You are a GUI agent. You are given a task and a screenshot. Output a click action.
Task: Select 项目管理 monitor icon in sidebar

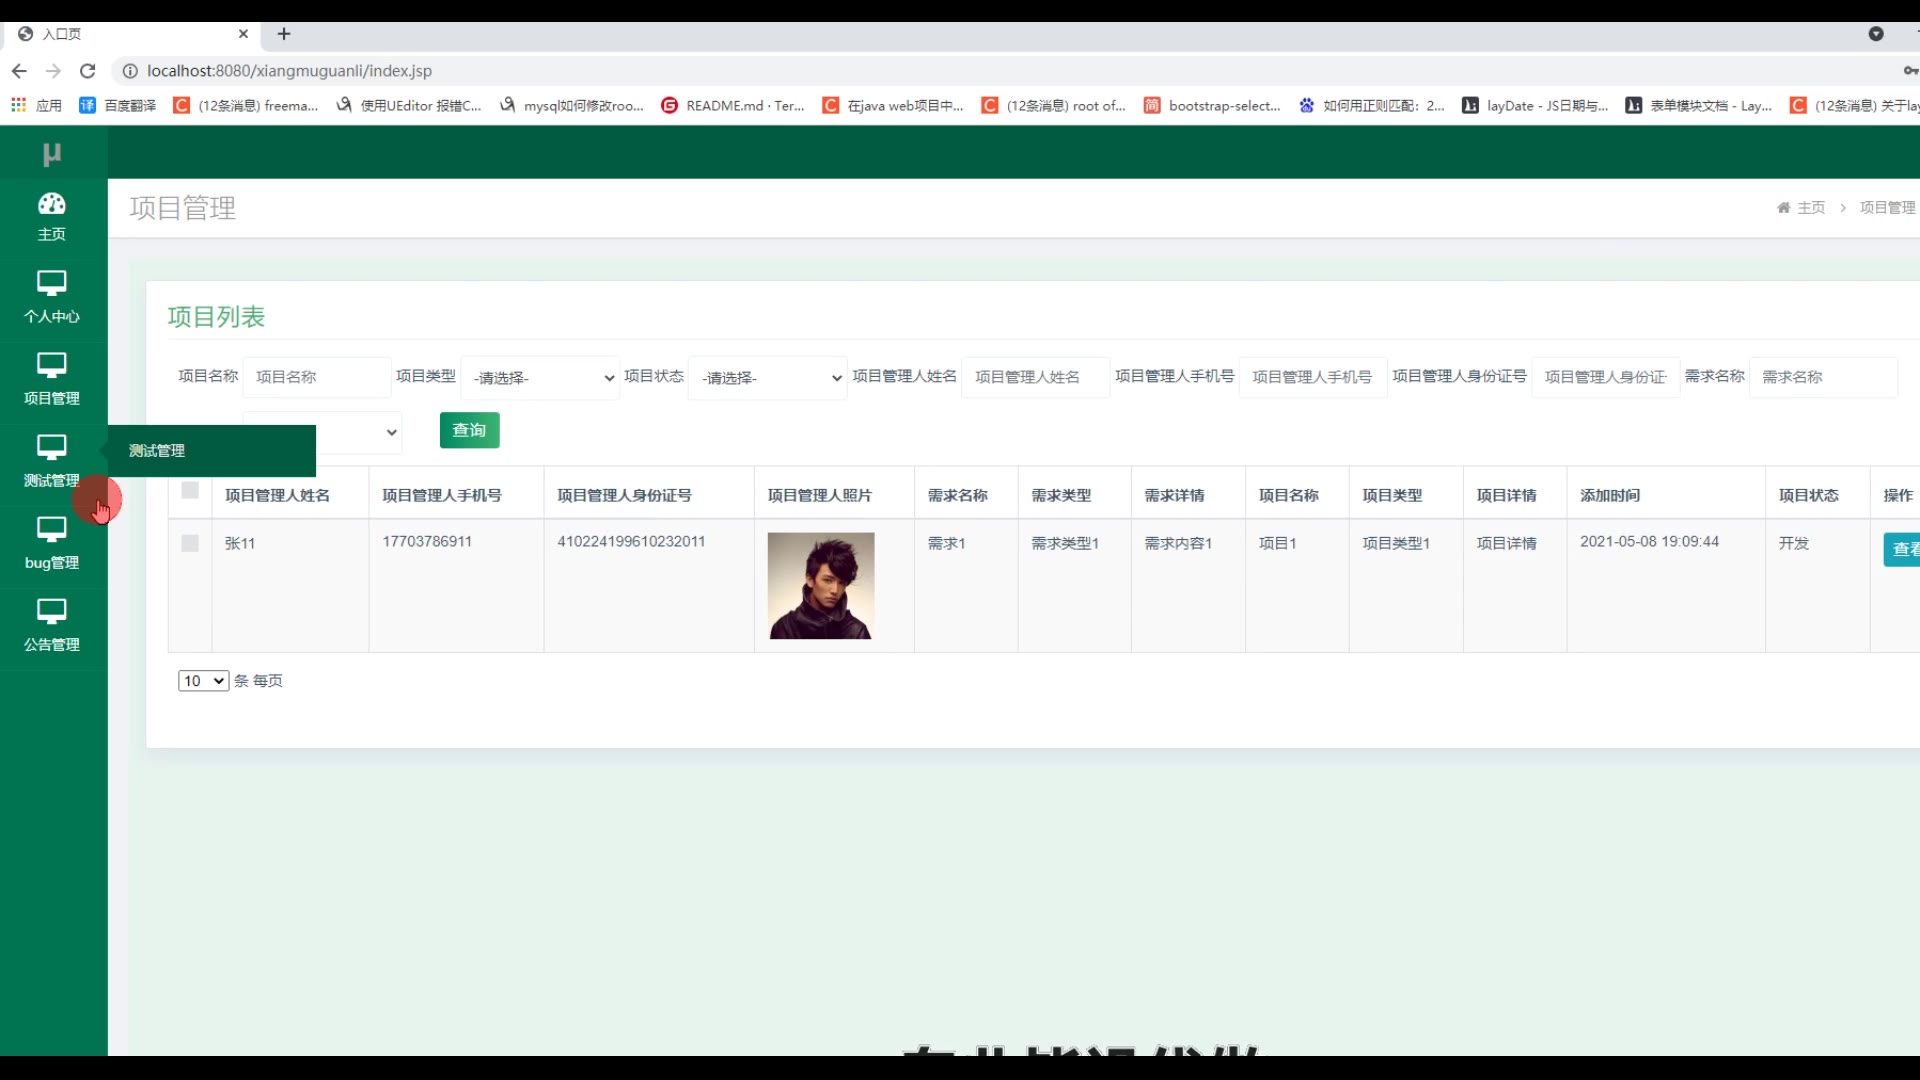coord(52,366)
